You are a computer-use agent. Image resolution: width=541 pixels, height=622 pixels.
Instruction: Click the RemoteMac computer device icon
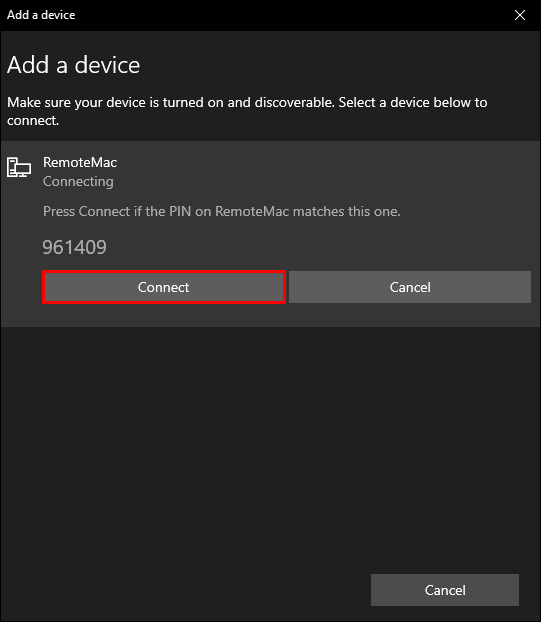coord(19,167)
